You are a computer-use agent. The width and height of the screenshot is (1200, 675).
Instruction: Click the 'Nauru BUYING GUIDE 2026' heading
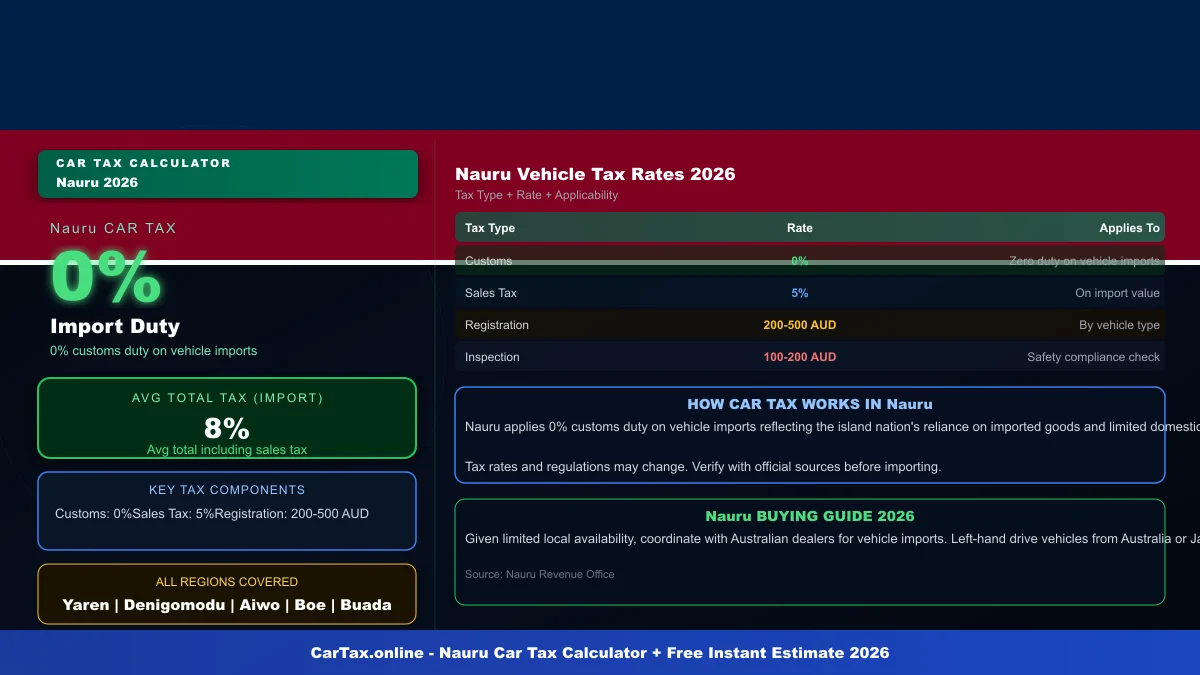click(810, 517)
